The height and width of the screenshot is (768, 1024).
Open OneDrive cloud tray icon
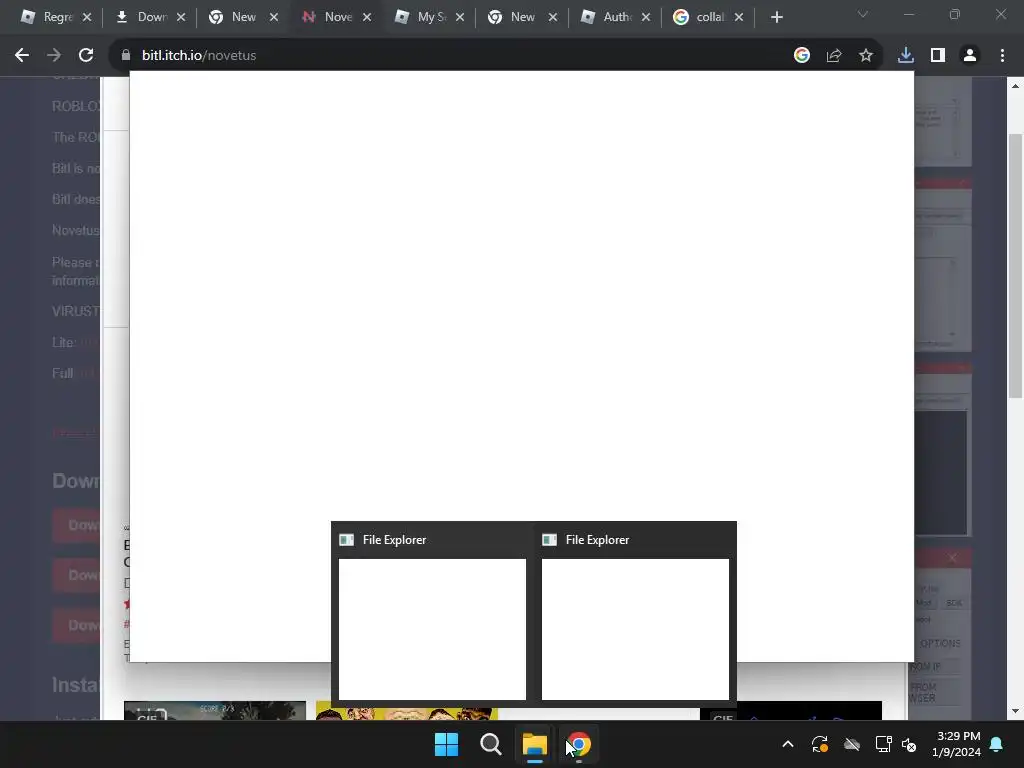pyautogui.click(x=852, y=744)
